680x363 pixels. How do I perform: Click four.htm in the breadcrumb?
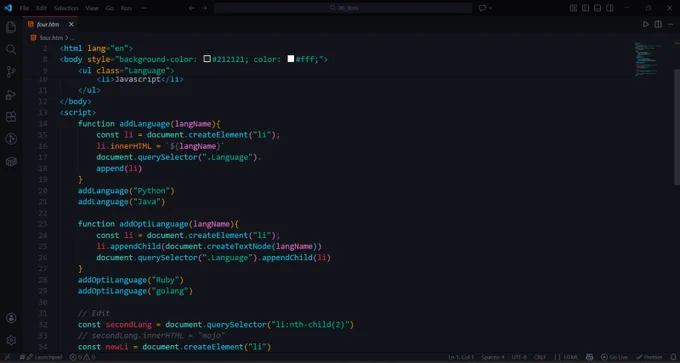pos(51,38)
